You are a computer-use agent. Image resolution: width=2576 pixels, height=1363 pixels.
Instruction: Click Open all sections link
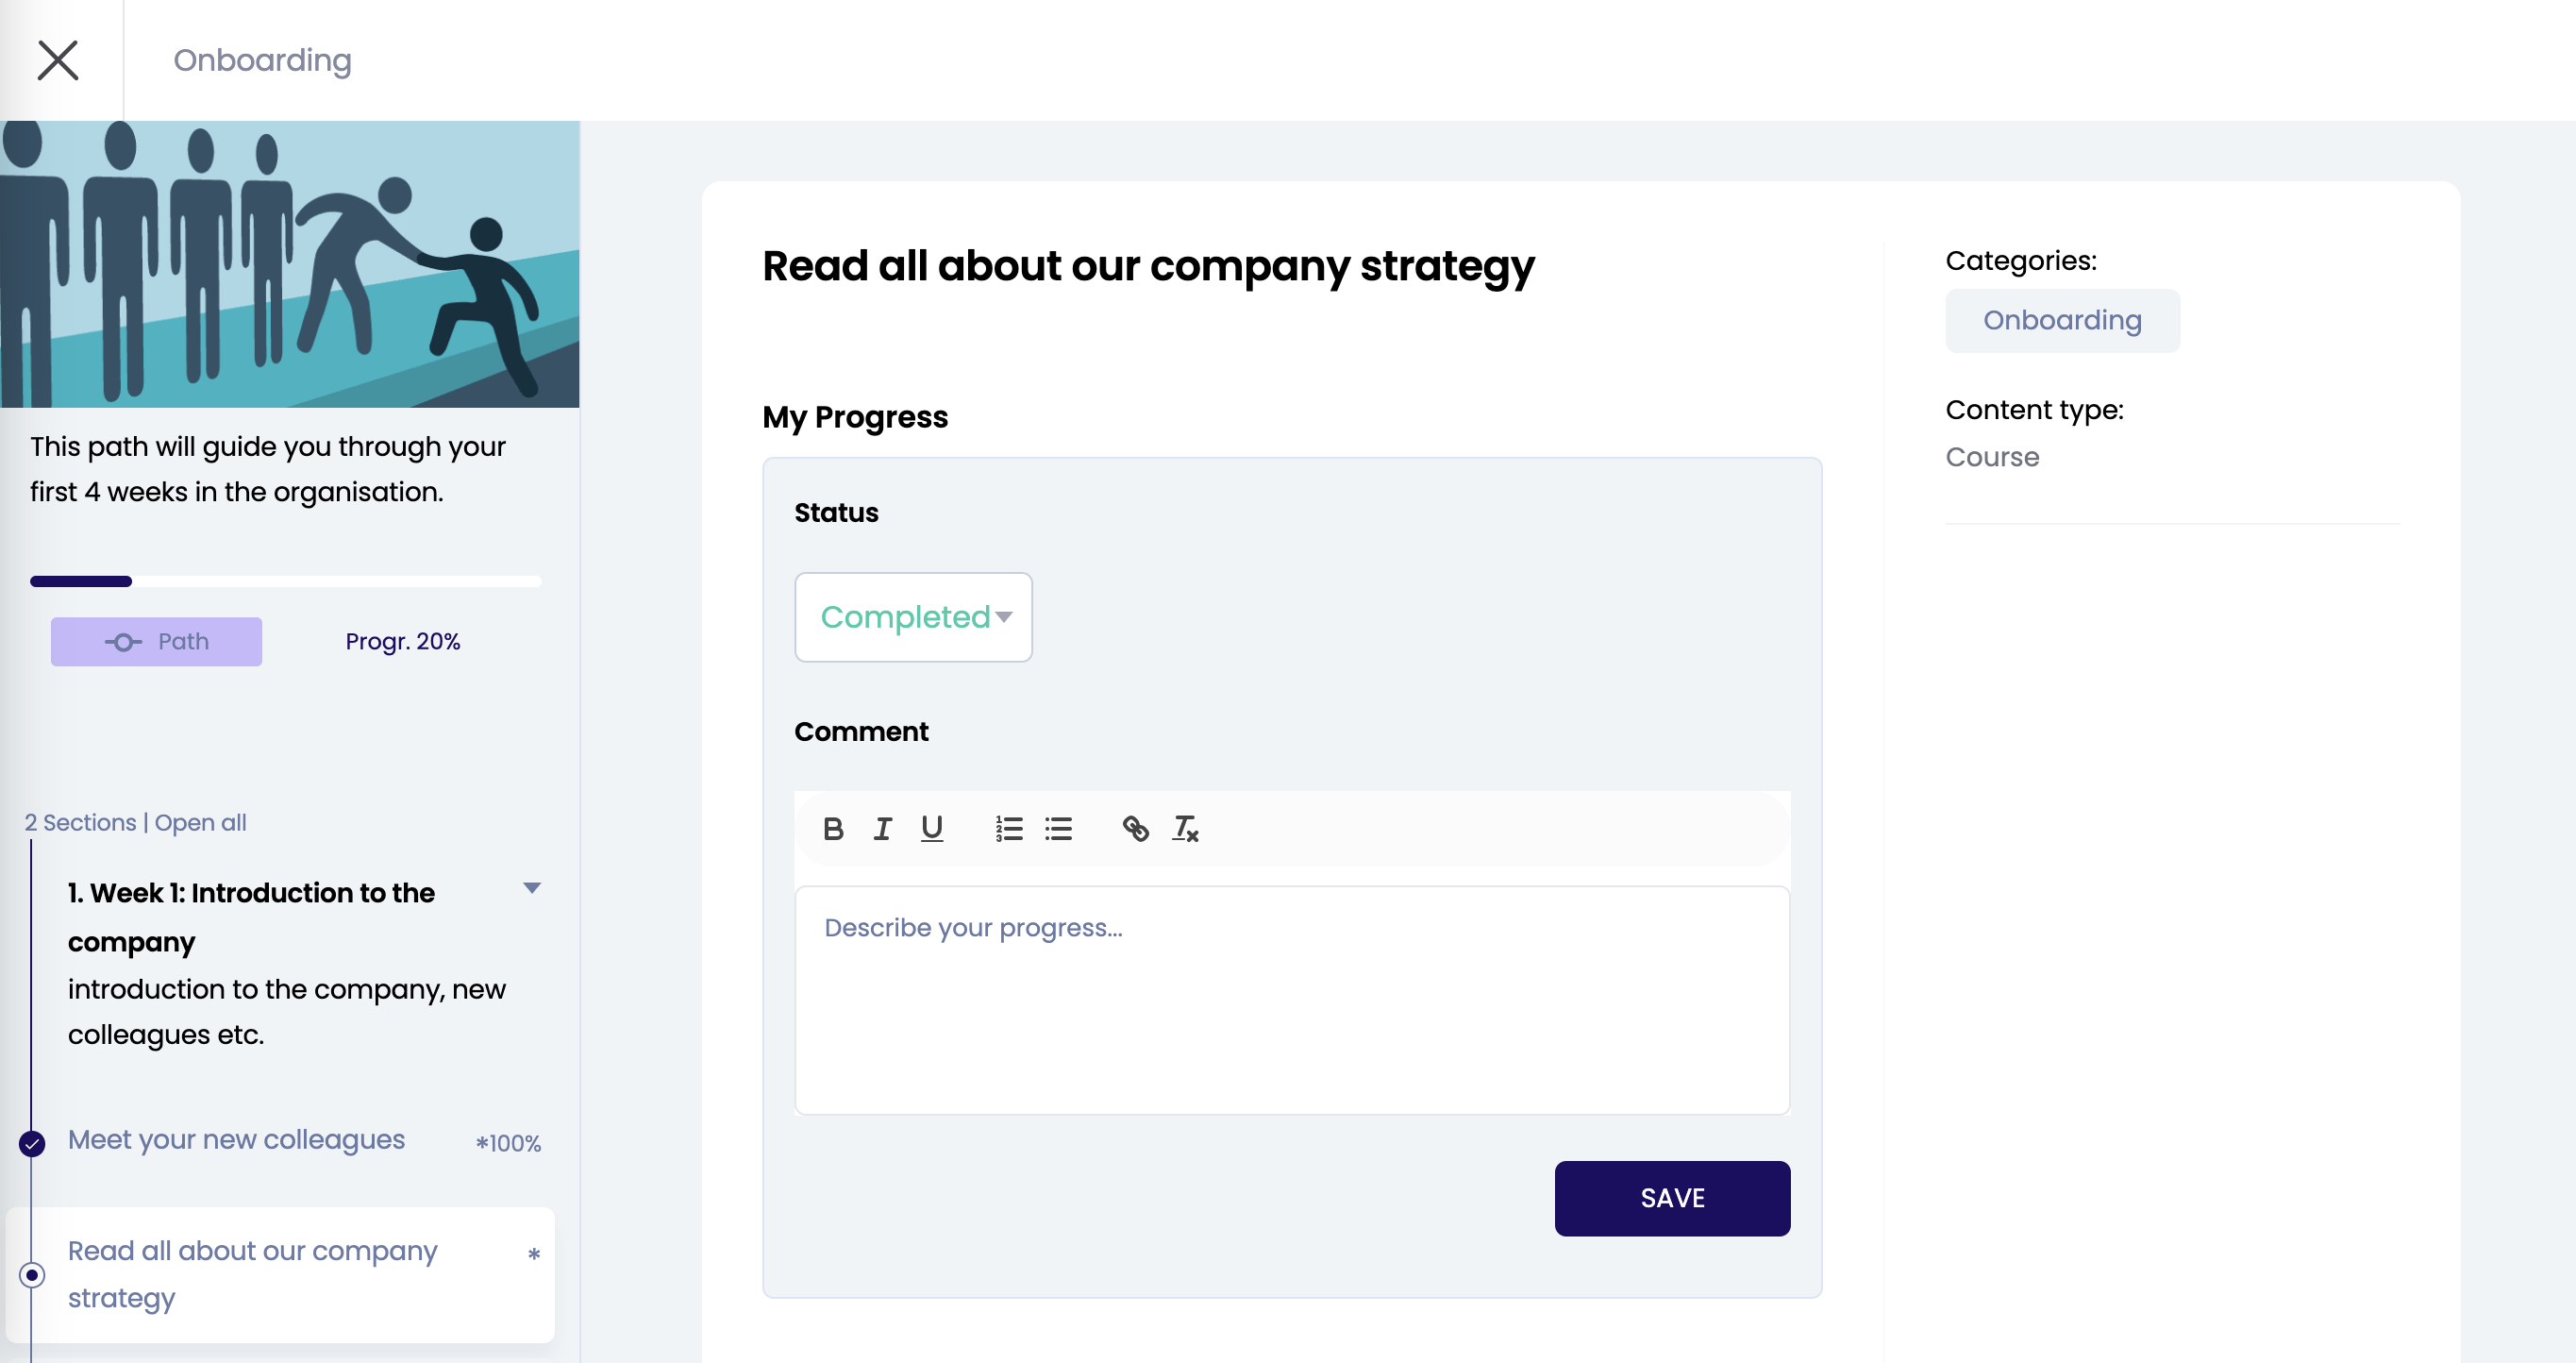[x=200, y=822]
